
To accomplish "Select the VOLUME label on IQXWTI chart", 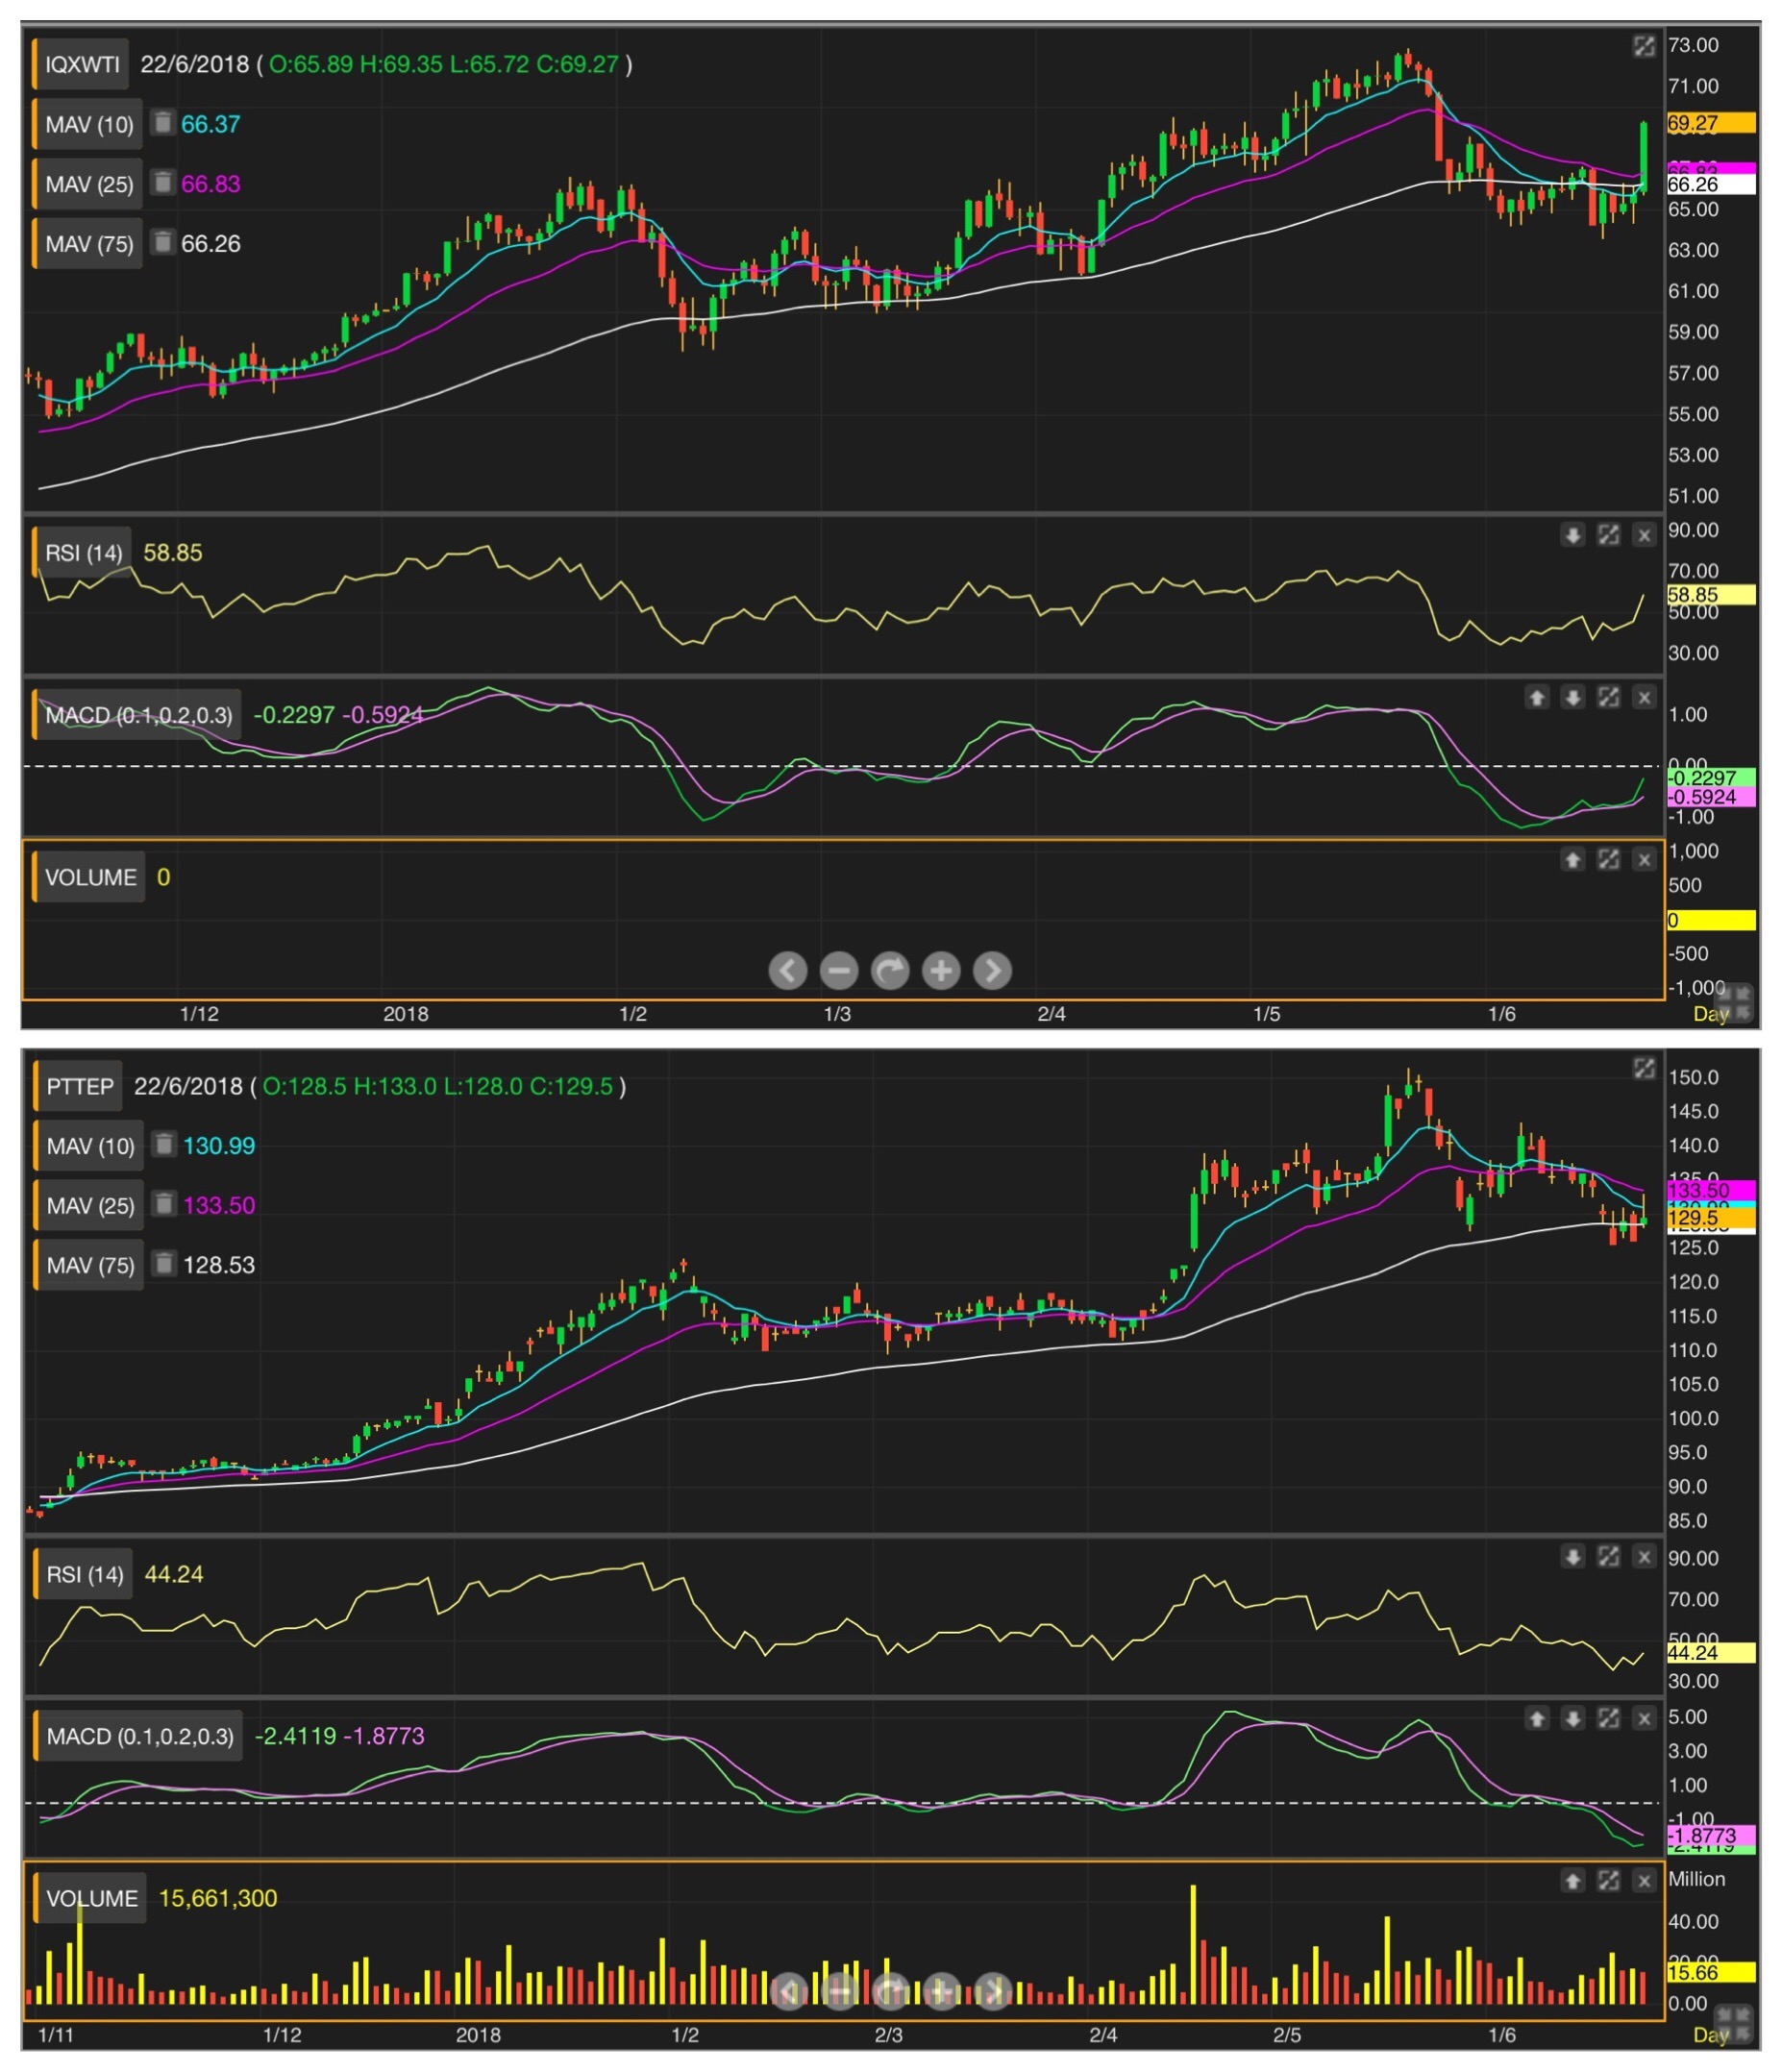I will coord(89,877).
